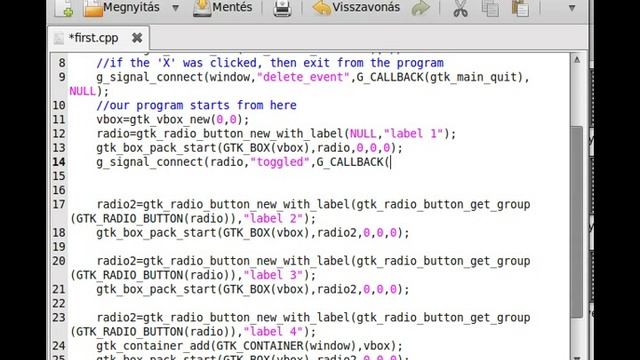
Task: Click the print icon
Action: 282,8
